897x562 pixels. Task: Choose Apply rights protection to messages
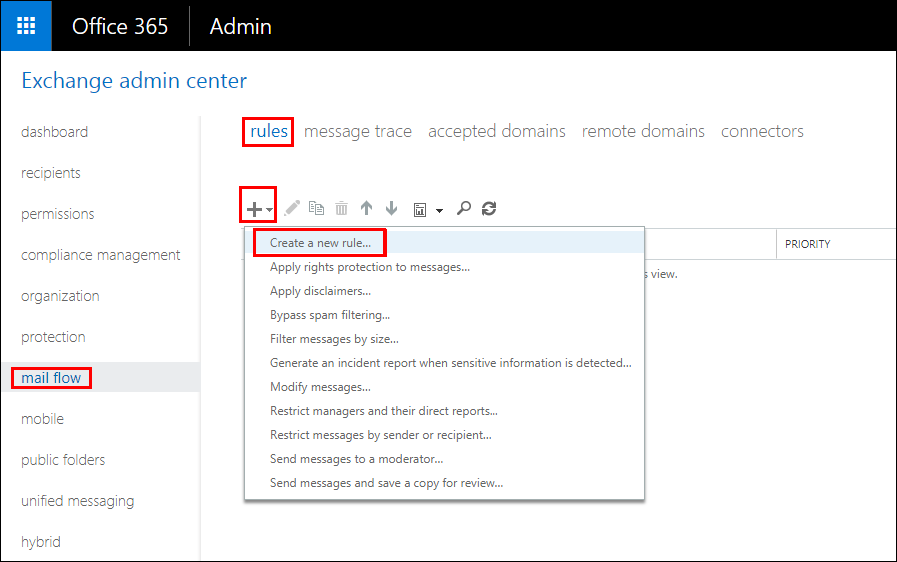[x=444, y=267]
